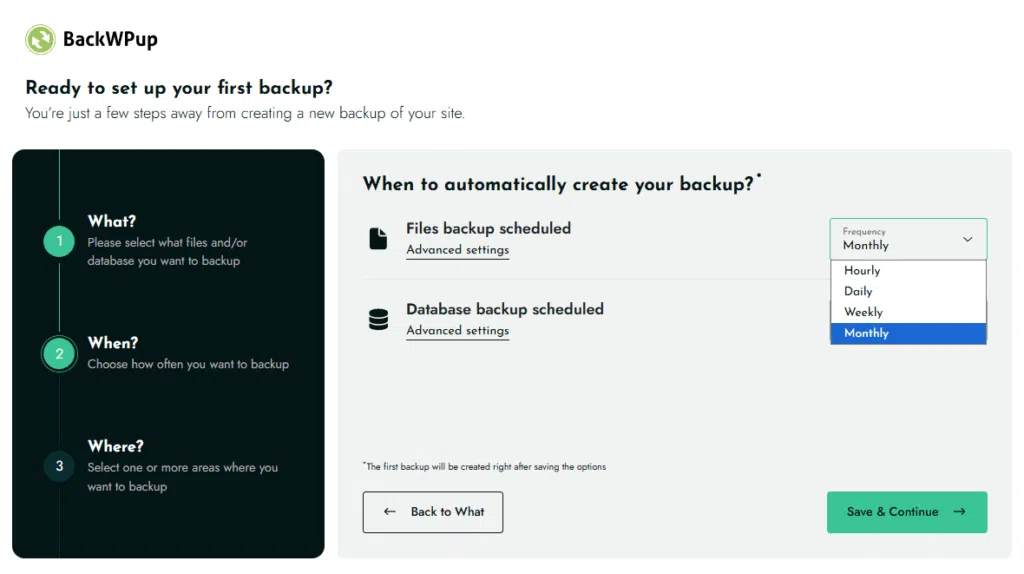Select step 3 circle in sidebar
This screenshot has width=1024, height=574.
(59, 466)
